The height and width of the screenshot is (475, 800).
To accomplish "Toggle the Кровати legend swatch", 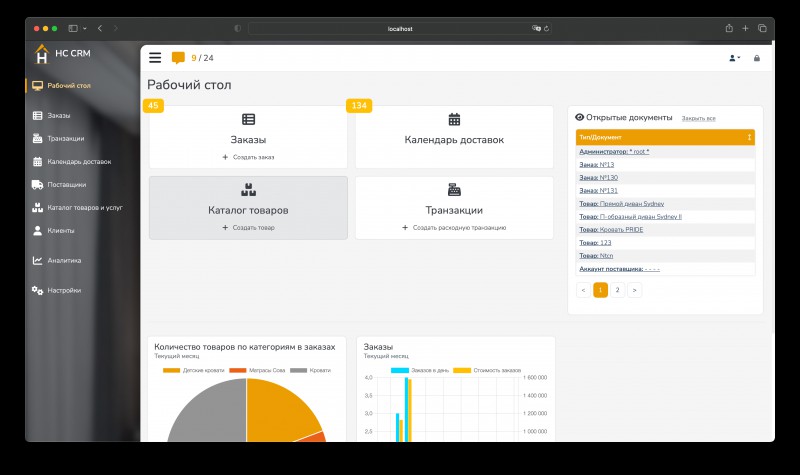I will 298,370.
